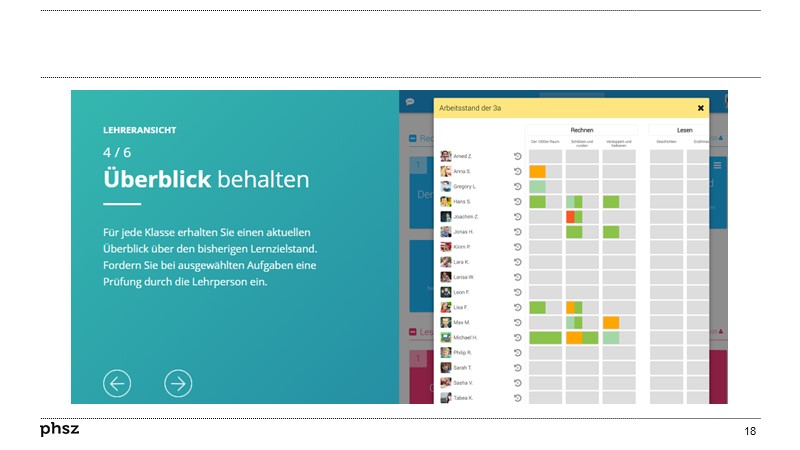Collapse the Rechnen section behind the dialog

point(413,138)
